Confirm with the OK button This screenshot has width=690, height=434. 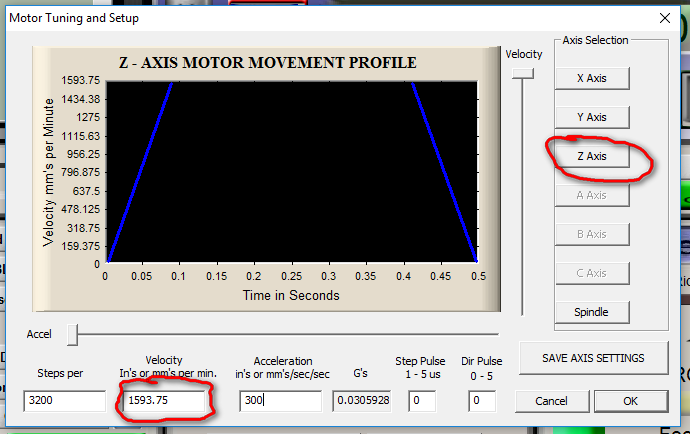(x=631, y=401)
